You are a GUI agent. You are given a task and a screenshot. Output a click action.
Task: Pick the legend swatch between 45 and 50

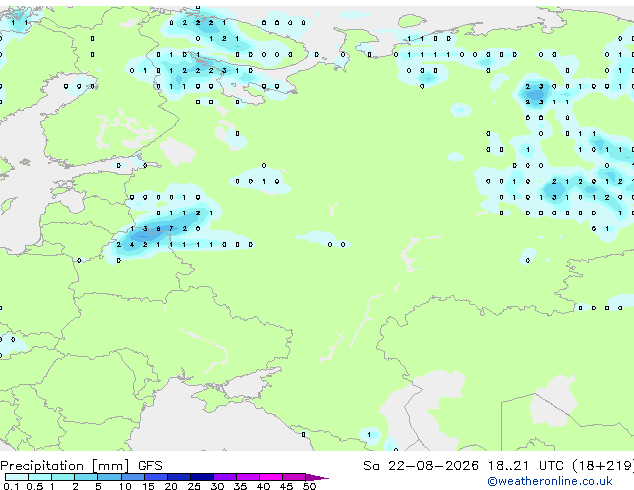(294, 477)
